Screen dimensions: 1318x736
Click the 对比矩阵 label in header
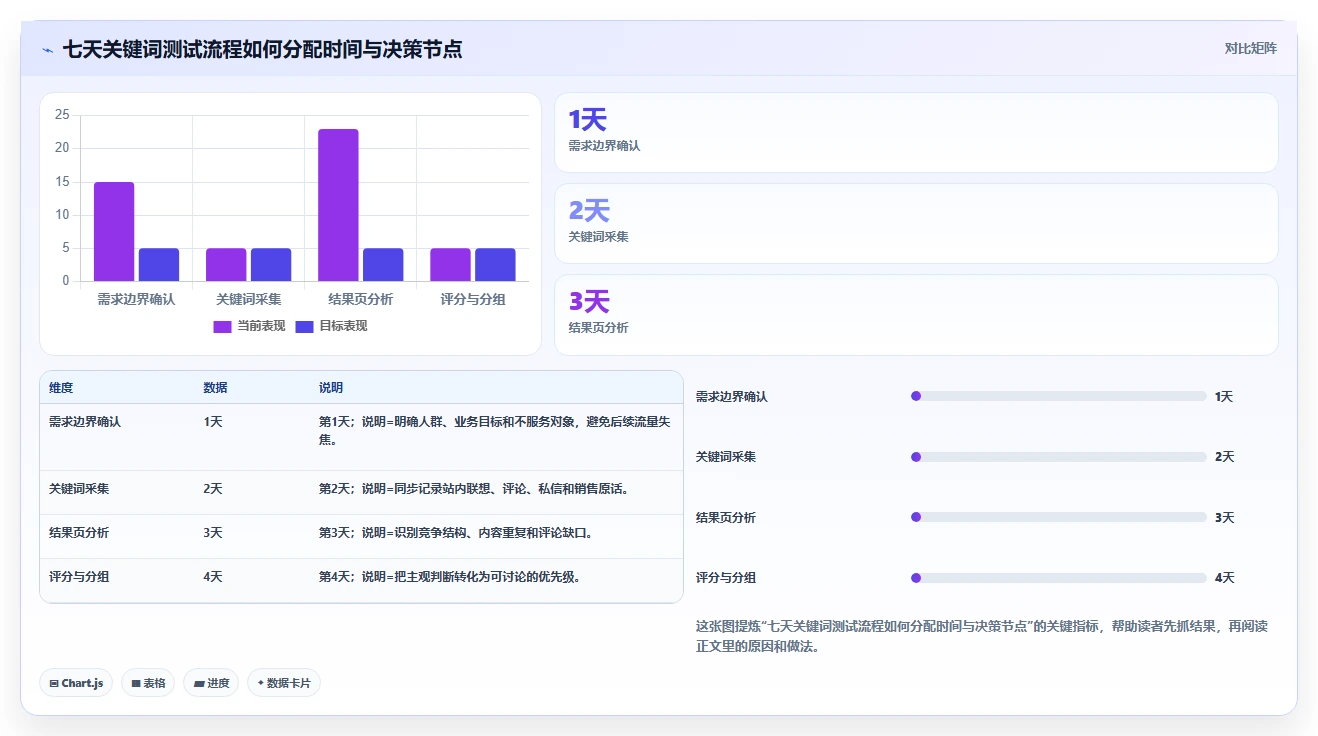click(1250, 48)
